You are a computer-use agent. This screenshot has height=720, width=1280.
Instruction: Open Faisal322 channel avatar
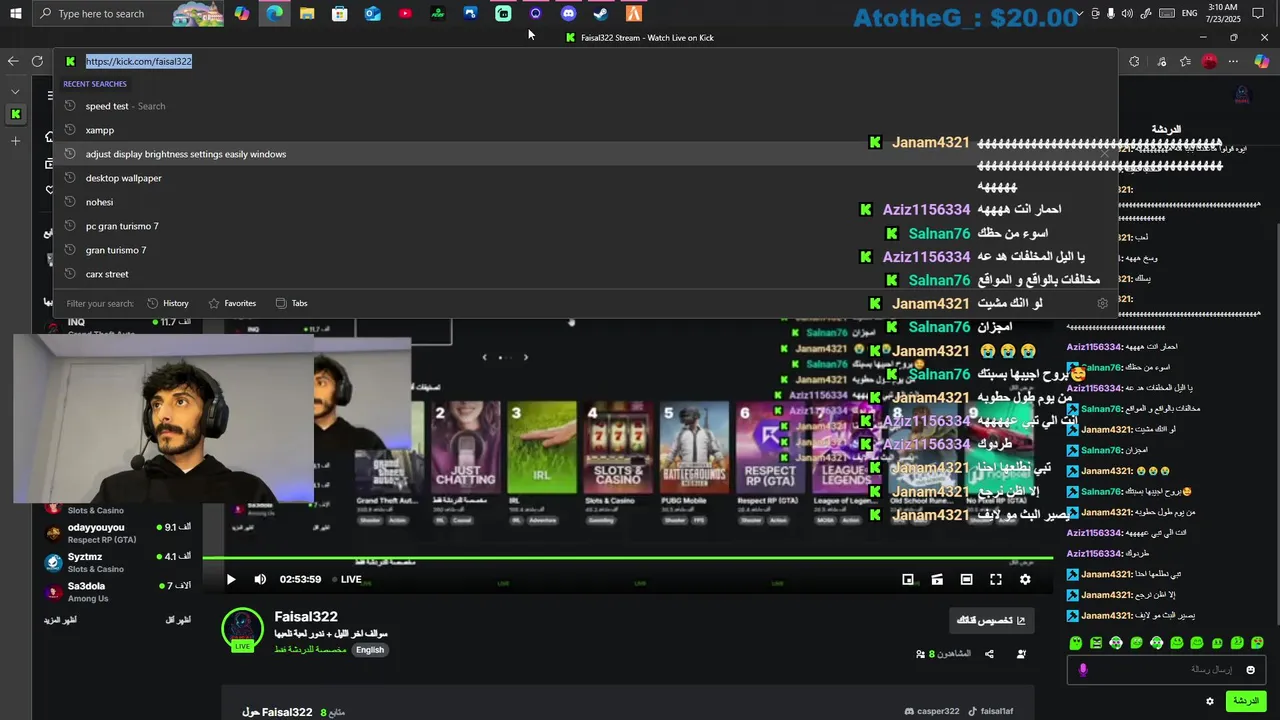point(242,628)
